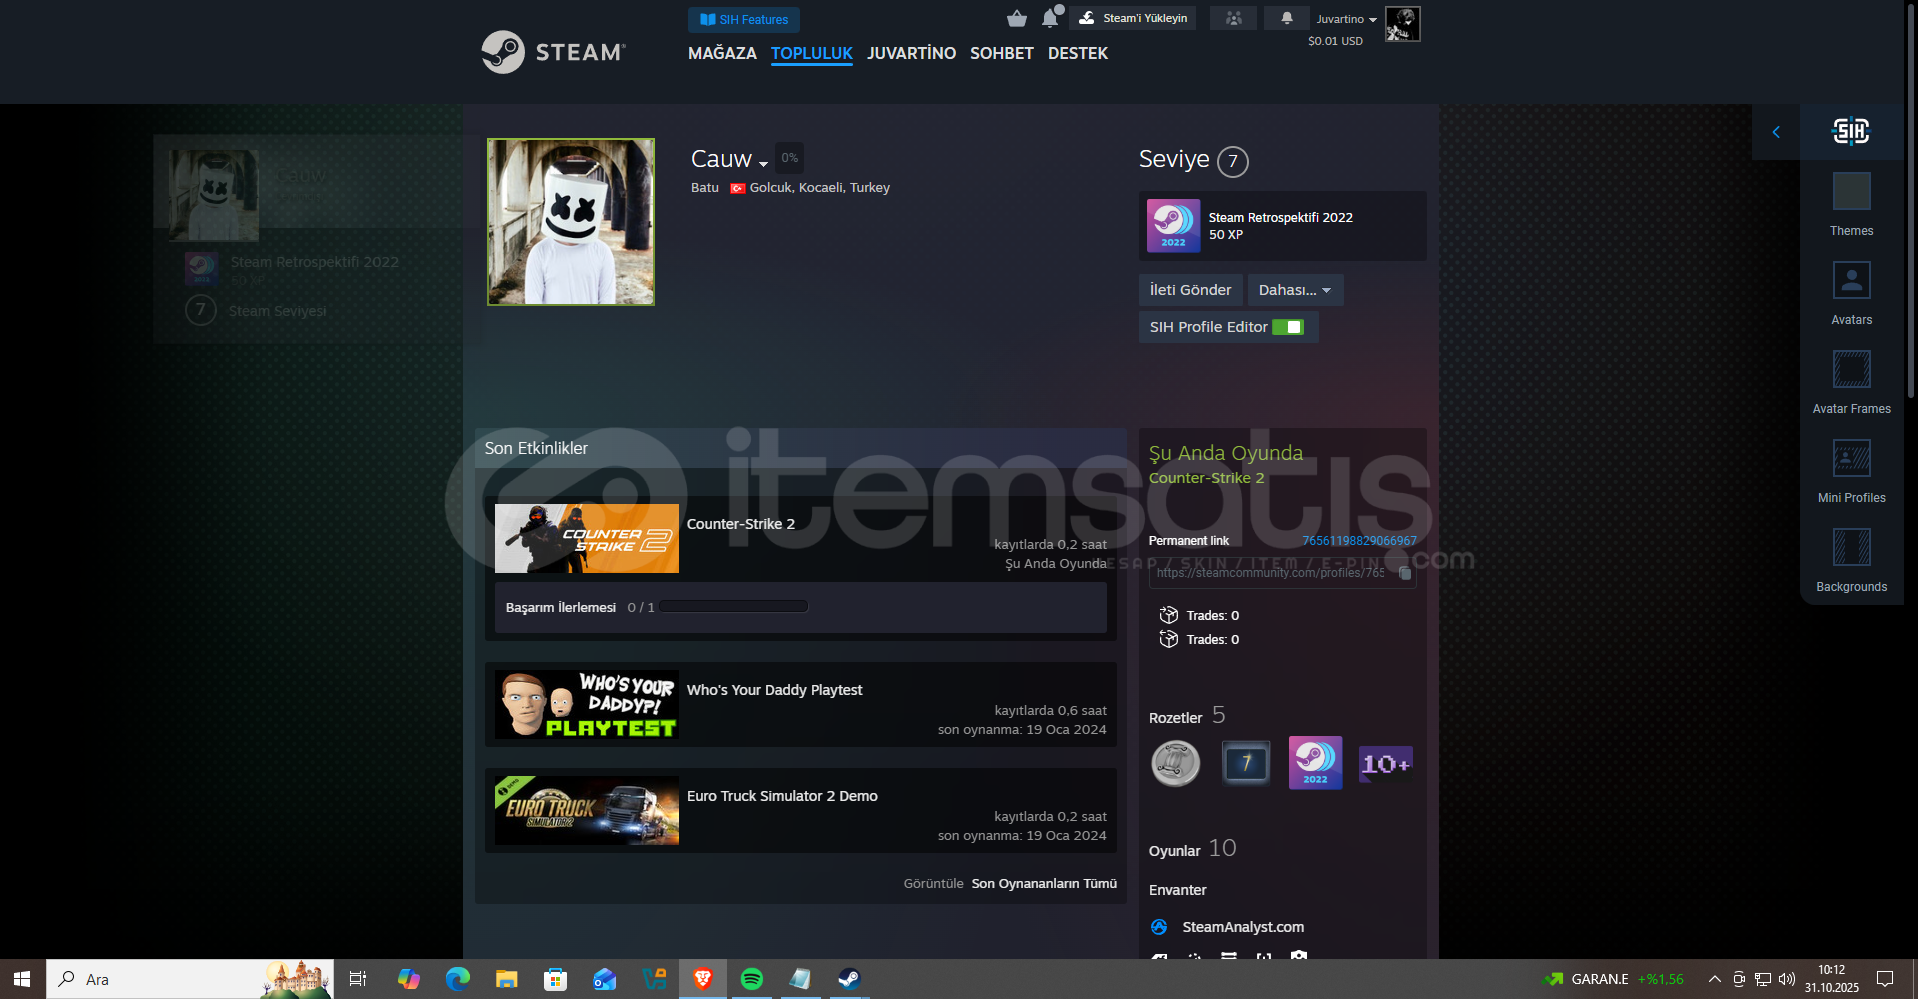Open Microsoft Store from the taskbar
Image resolution: width=1918 pixels, height=999 pixels.
556,979
